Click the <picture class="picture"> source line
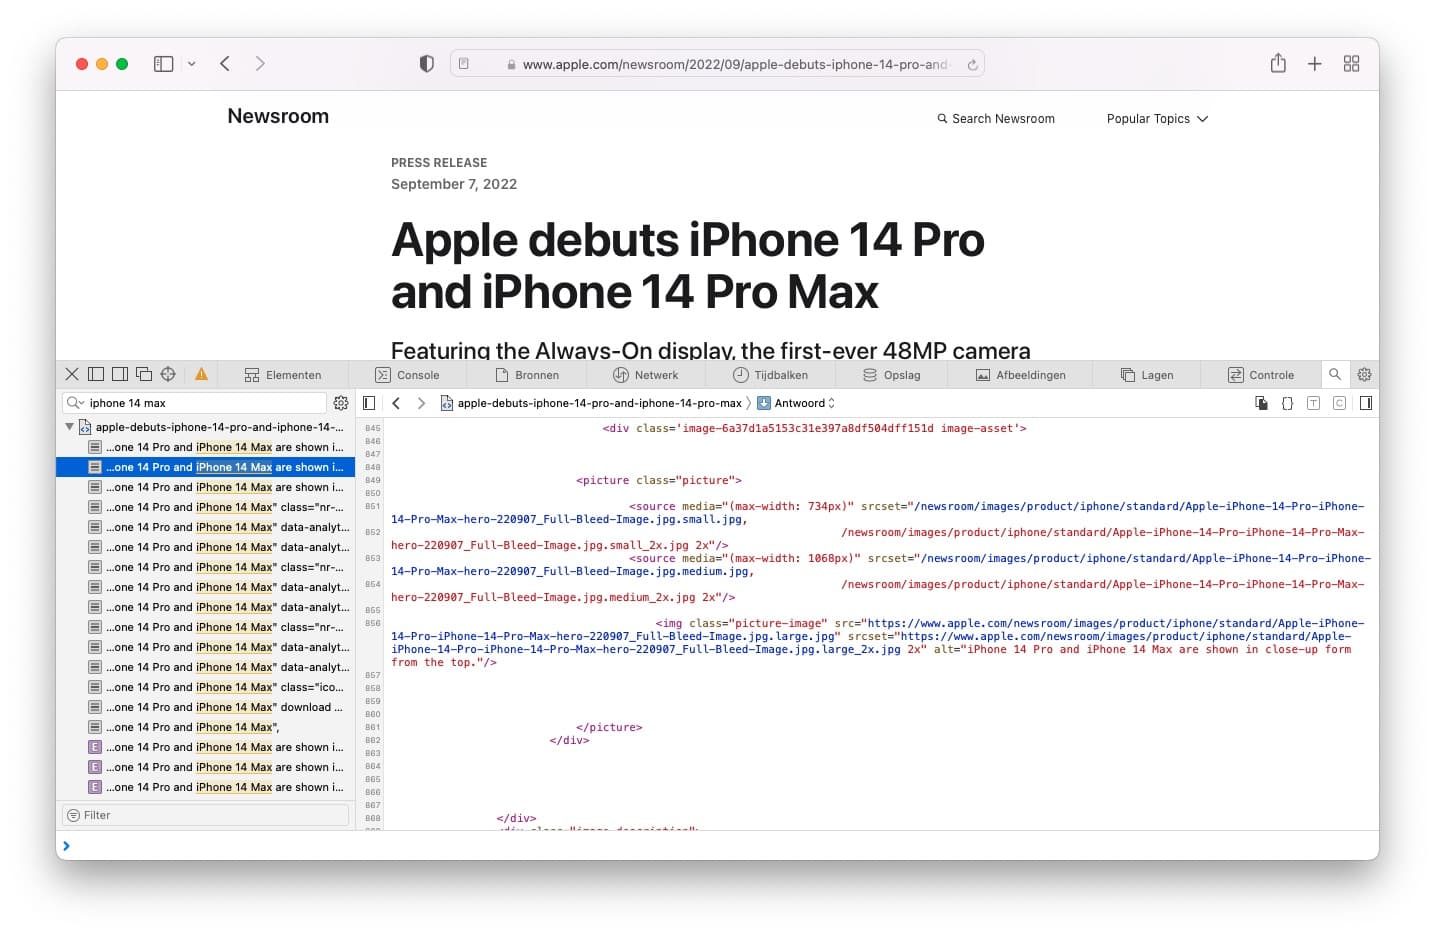 659,480
